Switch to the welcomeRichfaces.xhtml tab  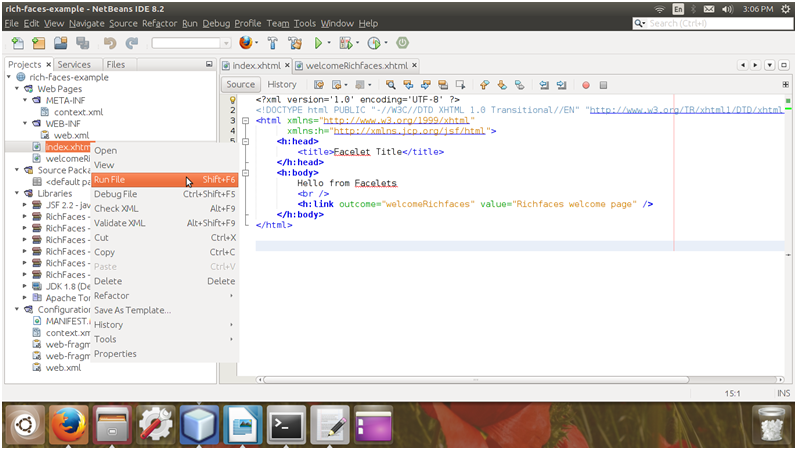[x=356, y=66]
